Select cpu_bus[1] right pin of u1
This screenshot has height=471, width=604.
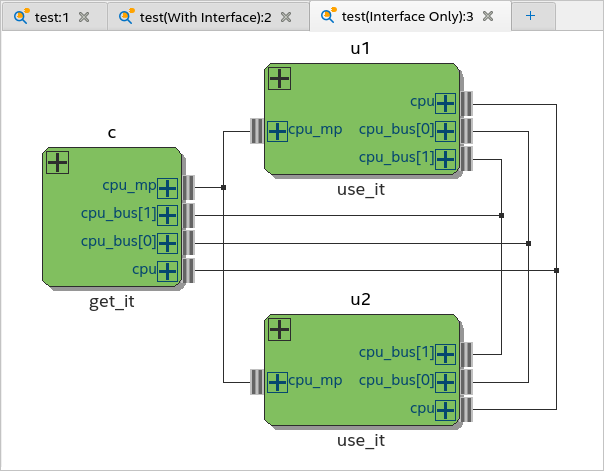[466, 159]
